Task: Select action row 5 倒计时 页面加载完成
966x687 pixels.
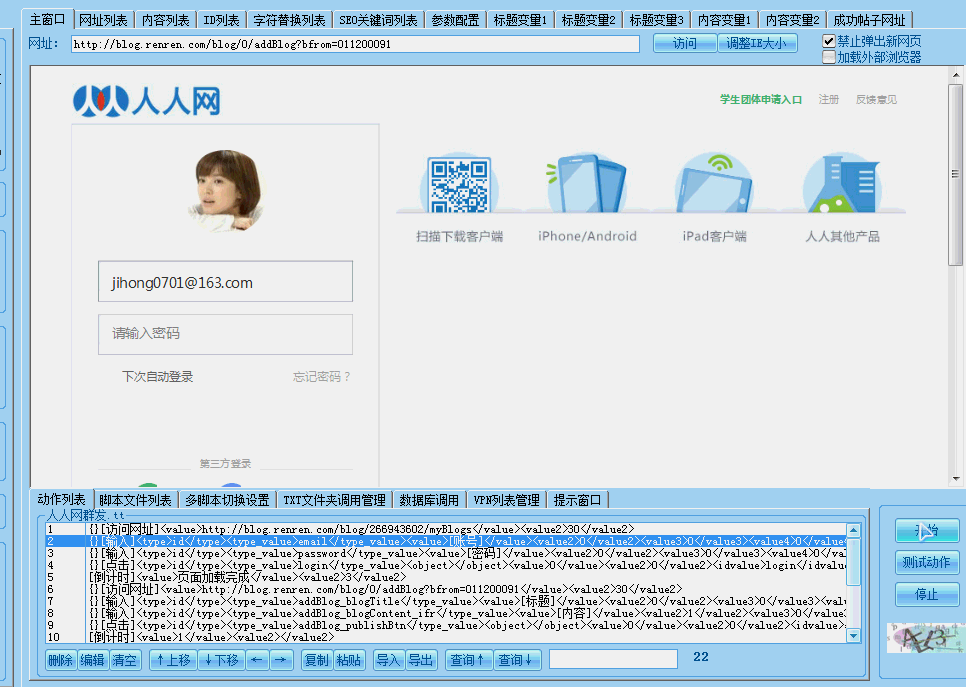Action: click(x=446, y=577)
